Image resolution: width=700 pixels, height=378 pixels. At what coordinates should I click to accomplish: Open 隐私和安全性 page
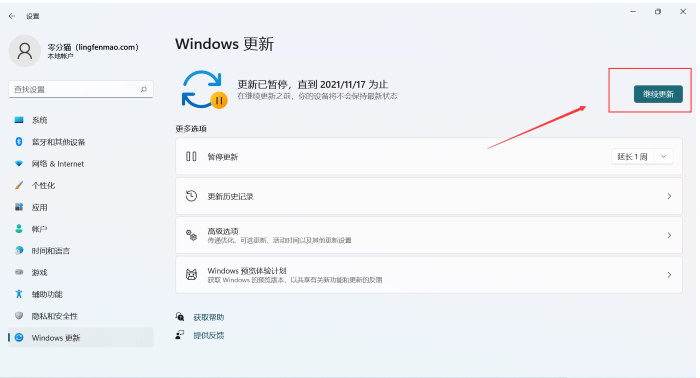point(54,316)
